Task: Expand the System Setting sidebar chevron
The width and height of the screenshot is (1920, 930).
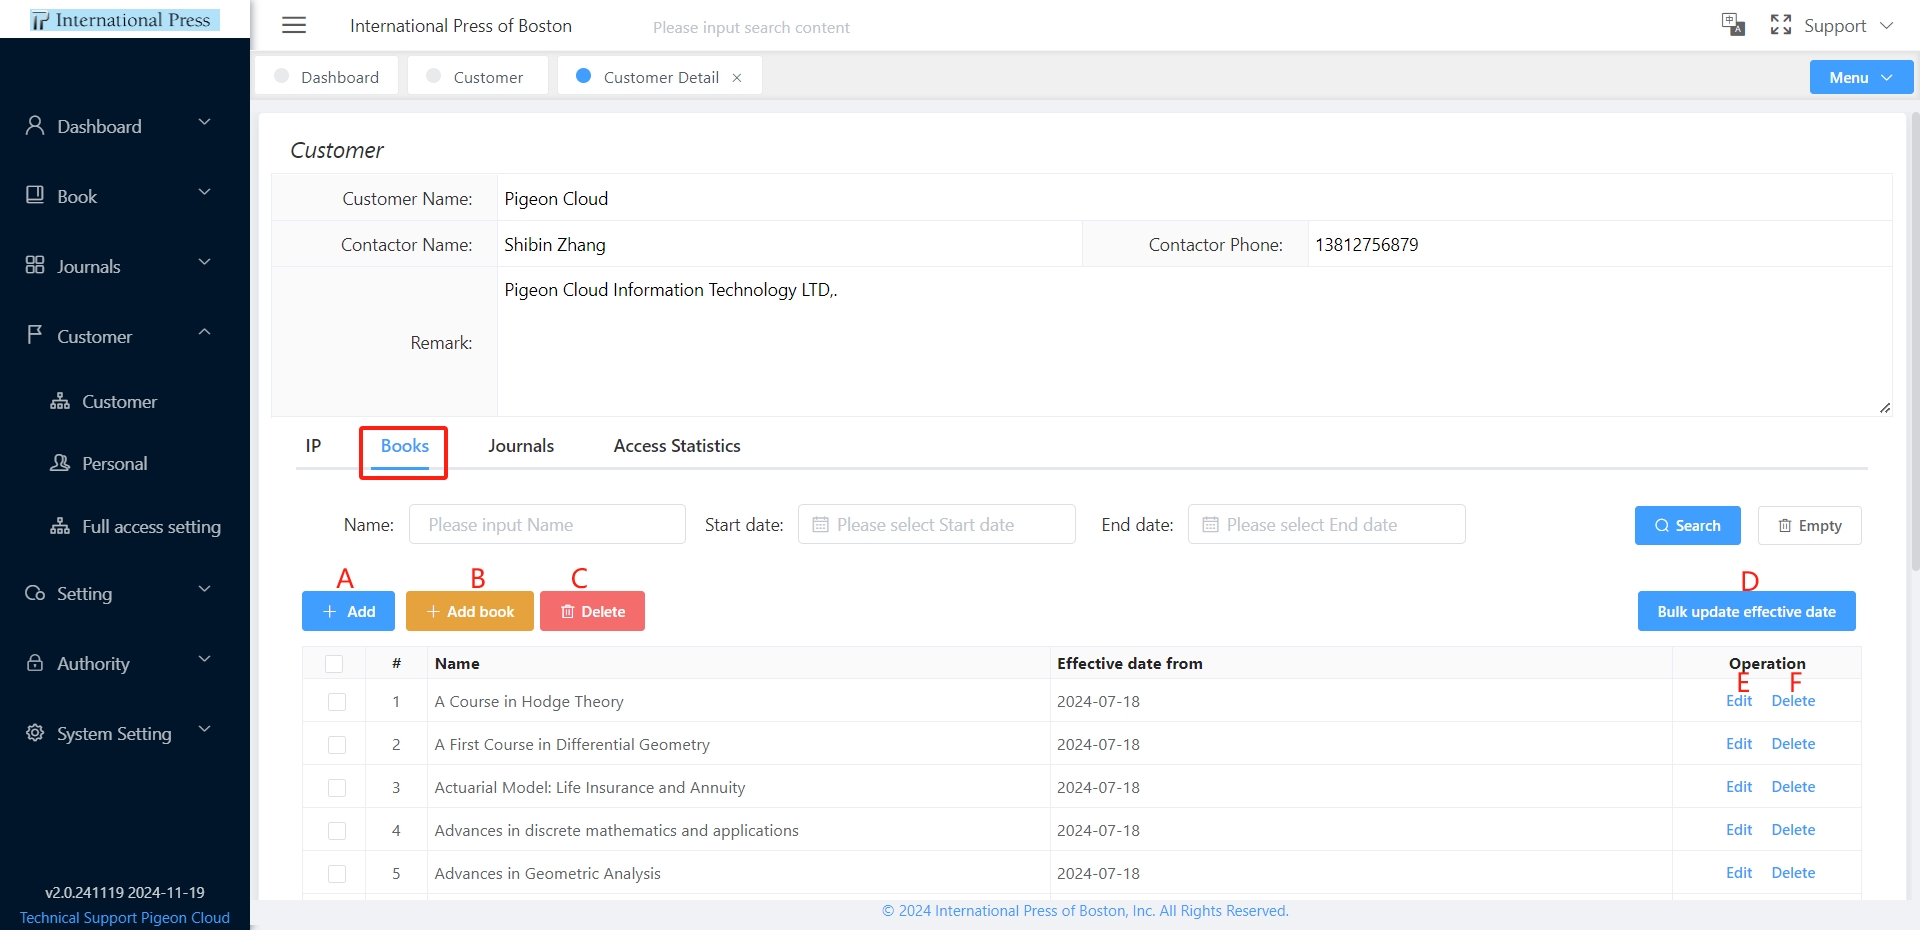Action: click(204, 729)
